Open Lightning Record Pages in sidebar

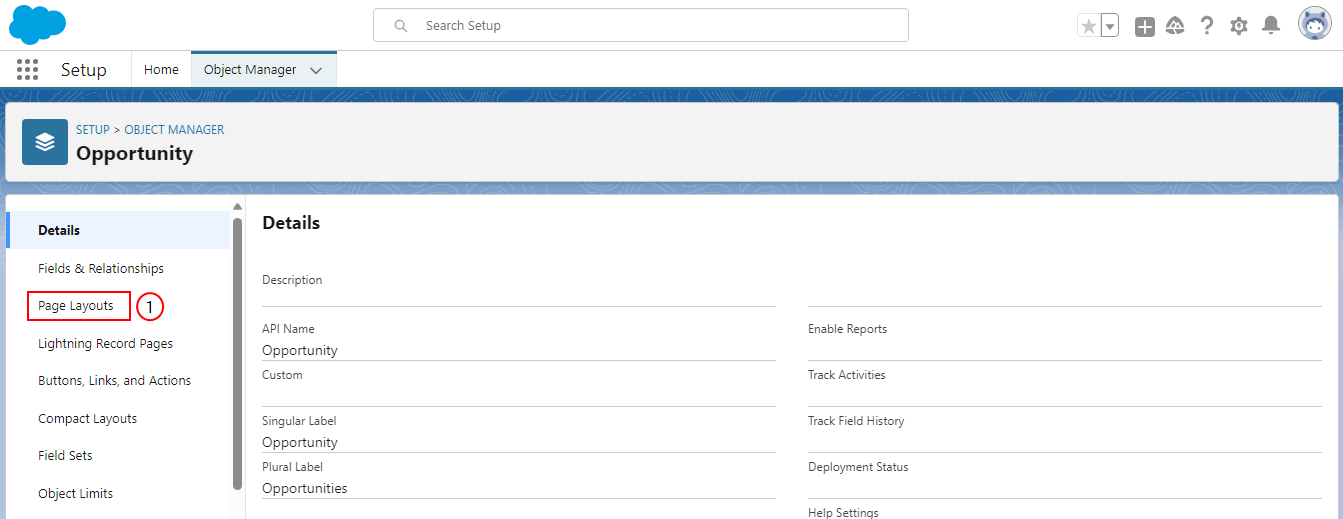(x=105, y=343)
